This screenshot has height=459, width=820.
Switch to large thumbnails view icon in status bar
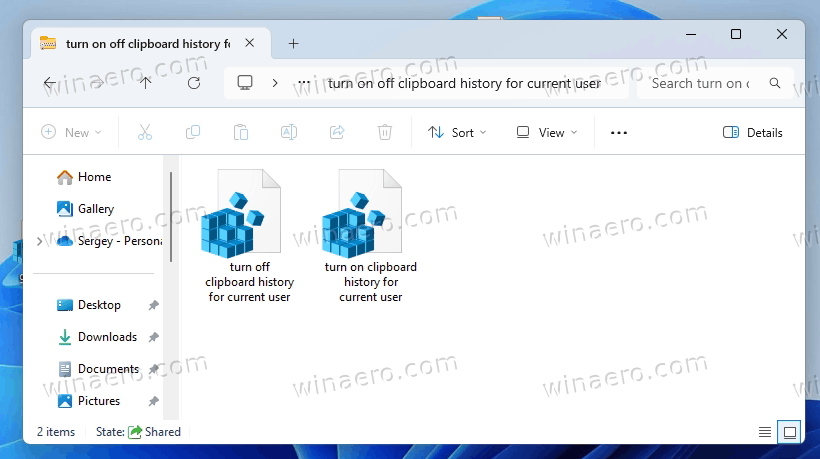click(x=790, y=432)
